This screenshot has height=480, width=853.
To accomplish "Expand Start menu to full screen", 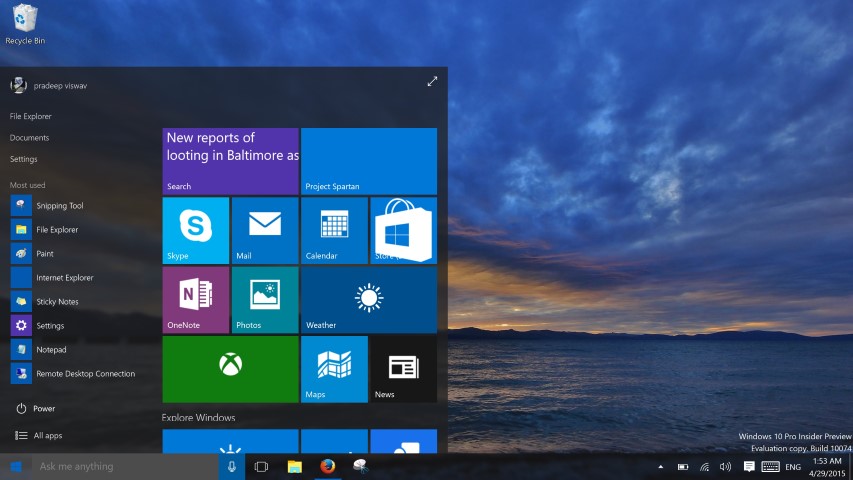I will click(x=432, y=82).
